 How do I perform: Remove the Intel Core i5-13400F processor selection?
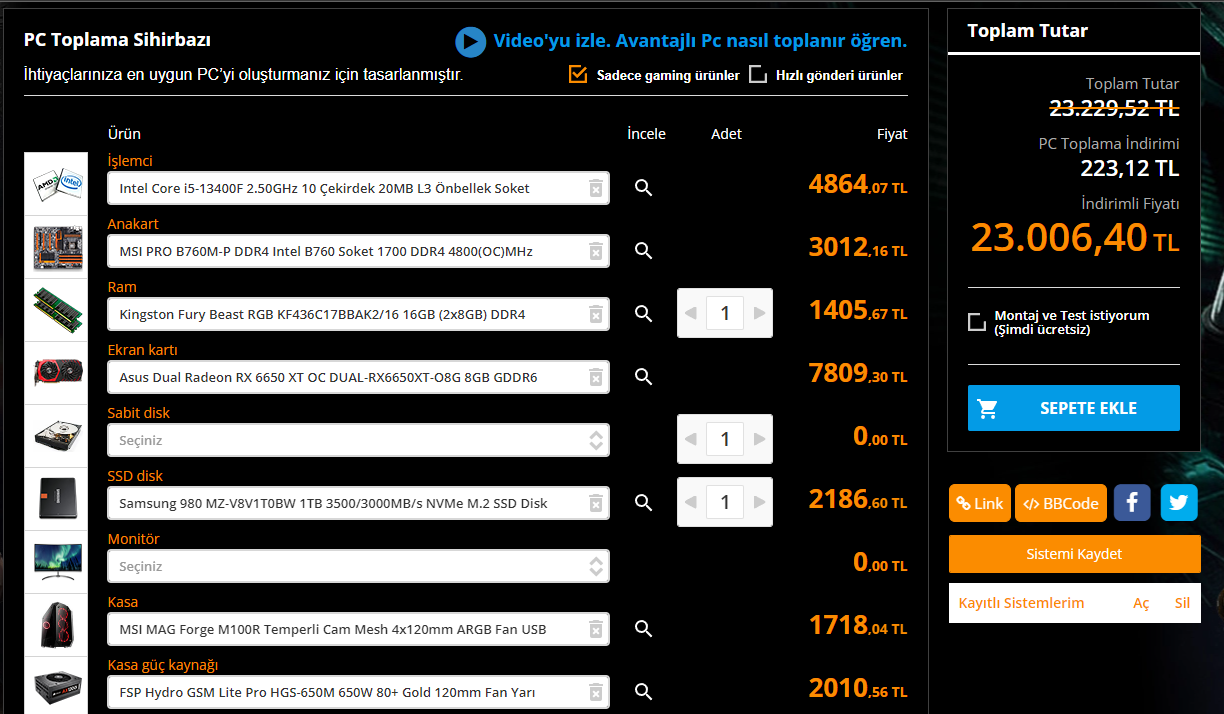click(595, 189)
